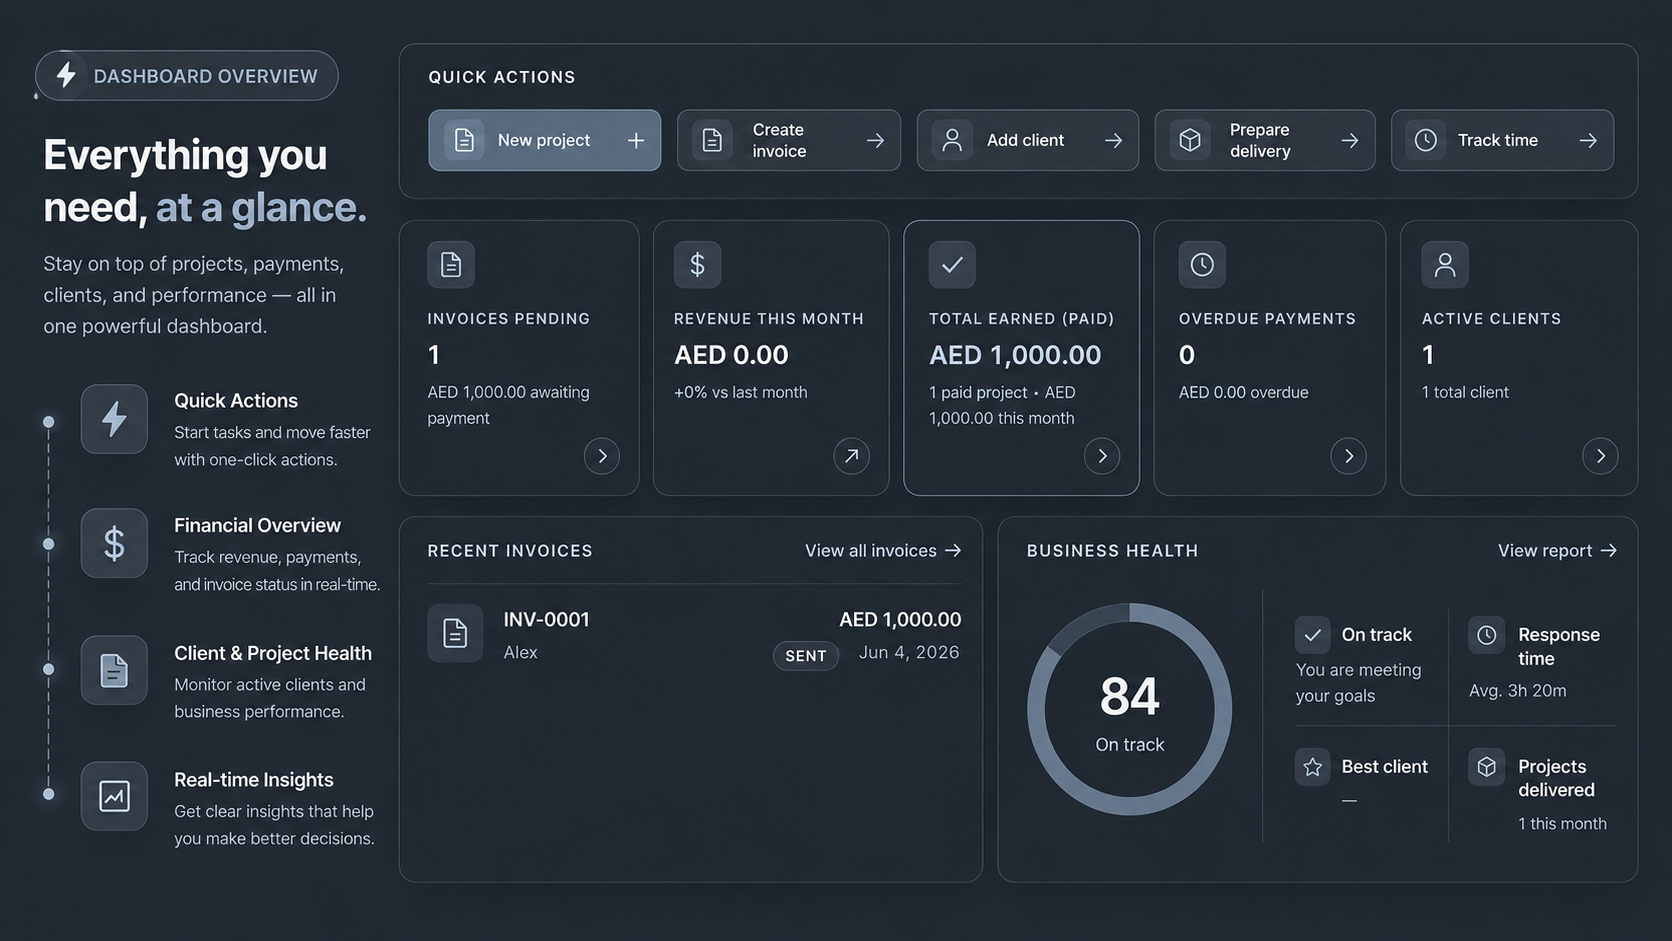
Task: Click the arrow on Create invoice
Action: coord(875,140)
